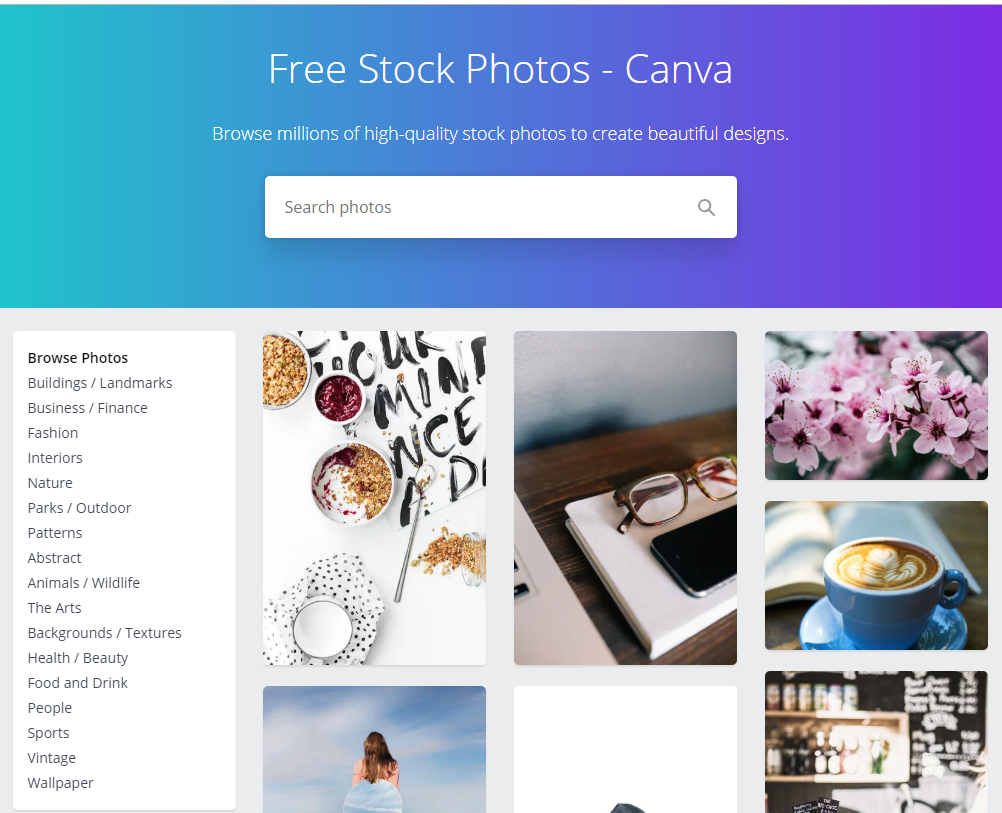Viewport: 1002px width, 813px height.
Task: Open the granola bowls flat-lay photo
Action: click(x=374, y=498)
